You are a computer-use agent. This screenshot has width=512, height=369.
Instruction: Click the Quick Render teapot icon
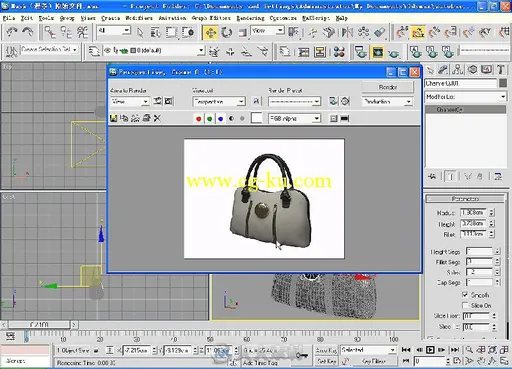[394, 52]
